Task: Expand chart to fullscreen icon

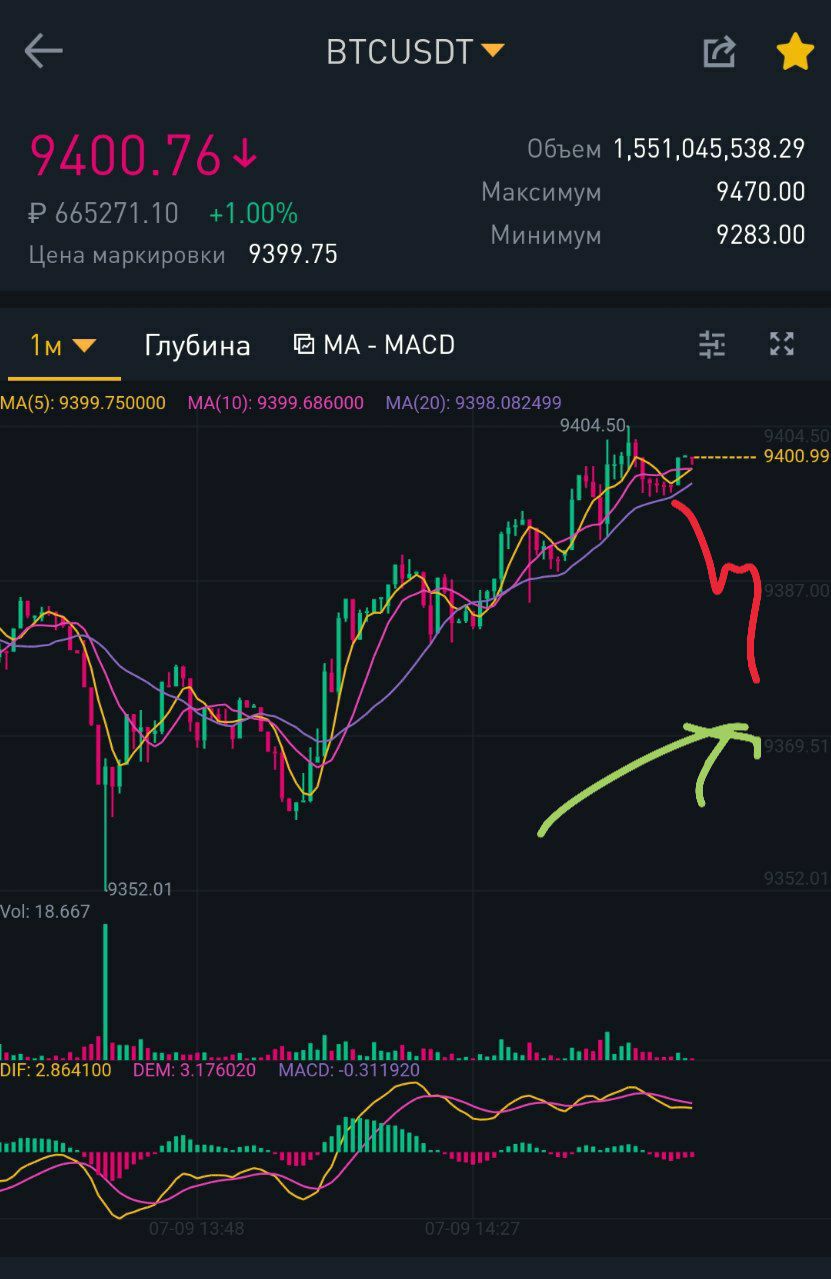Action: coord(782,344)
